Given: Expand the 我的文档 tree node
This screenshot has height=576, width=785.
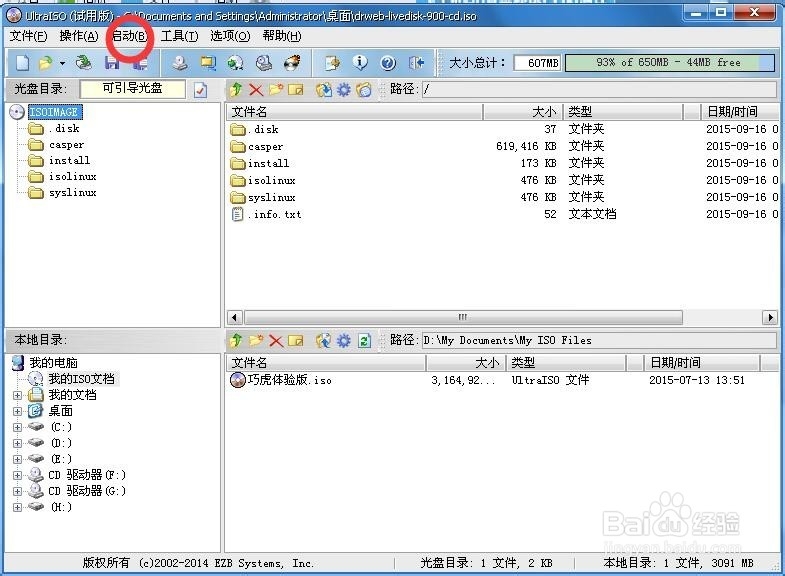Looking at the screenshot, I should 18,395.
